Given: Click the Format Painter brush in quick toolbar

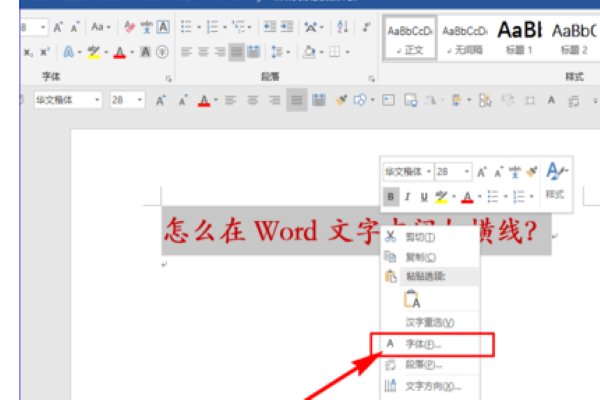Looking at the screenshot, I should [x=341, y=100].
